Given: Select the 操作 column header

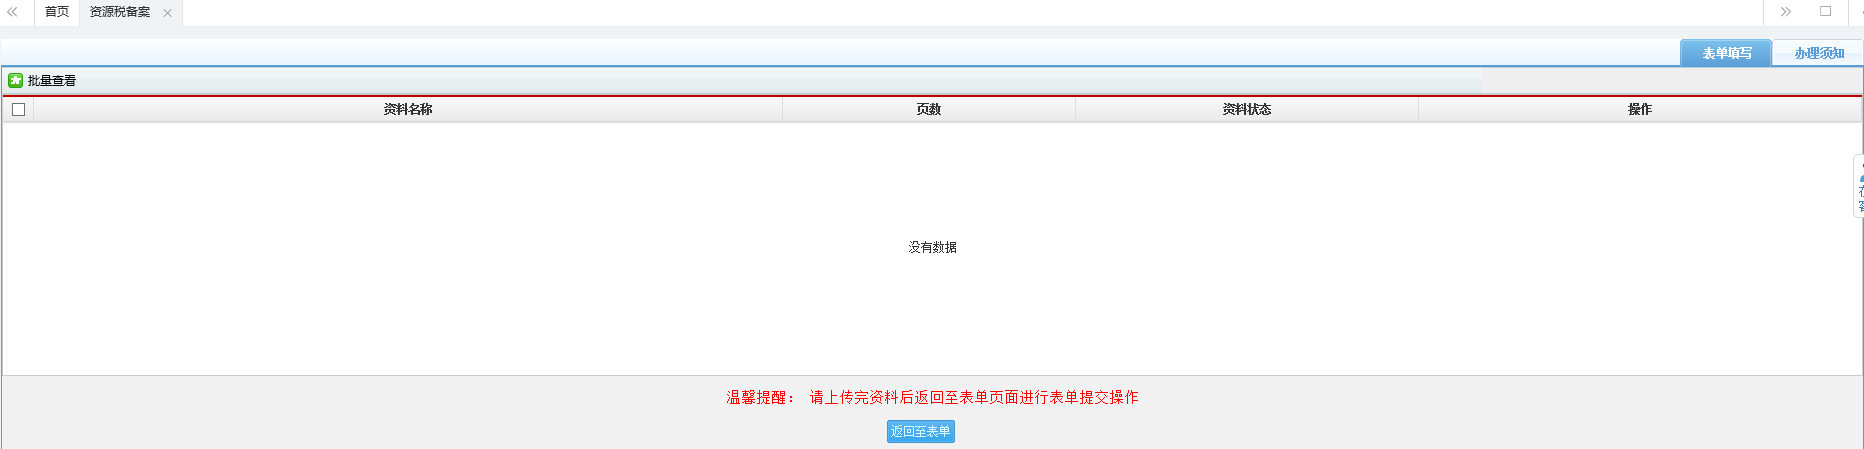Looking at the screenshot, I should [1639, 109].
